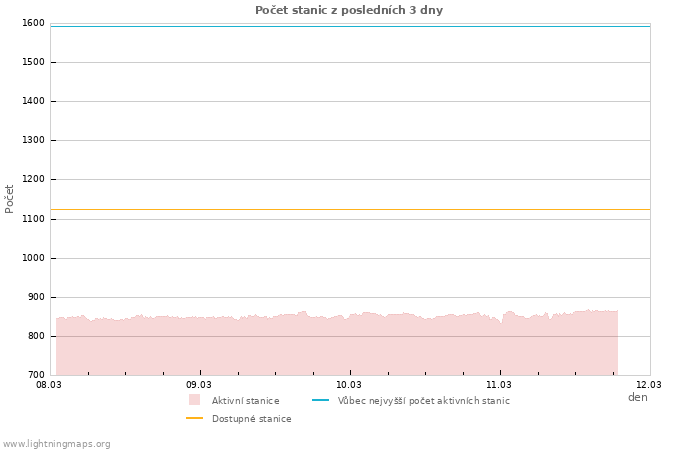Click the 1600 y-axis value
The height and width of the screenshot is (450, 700).
coord(33,23)
